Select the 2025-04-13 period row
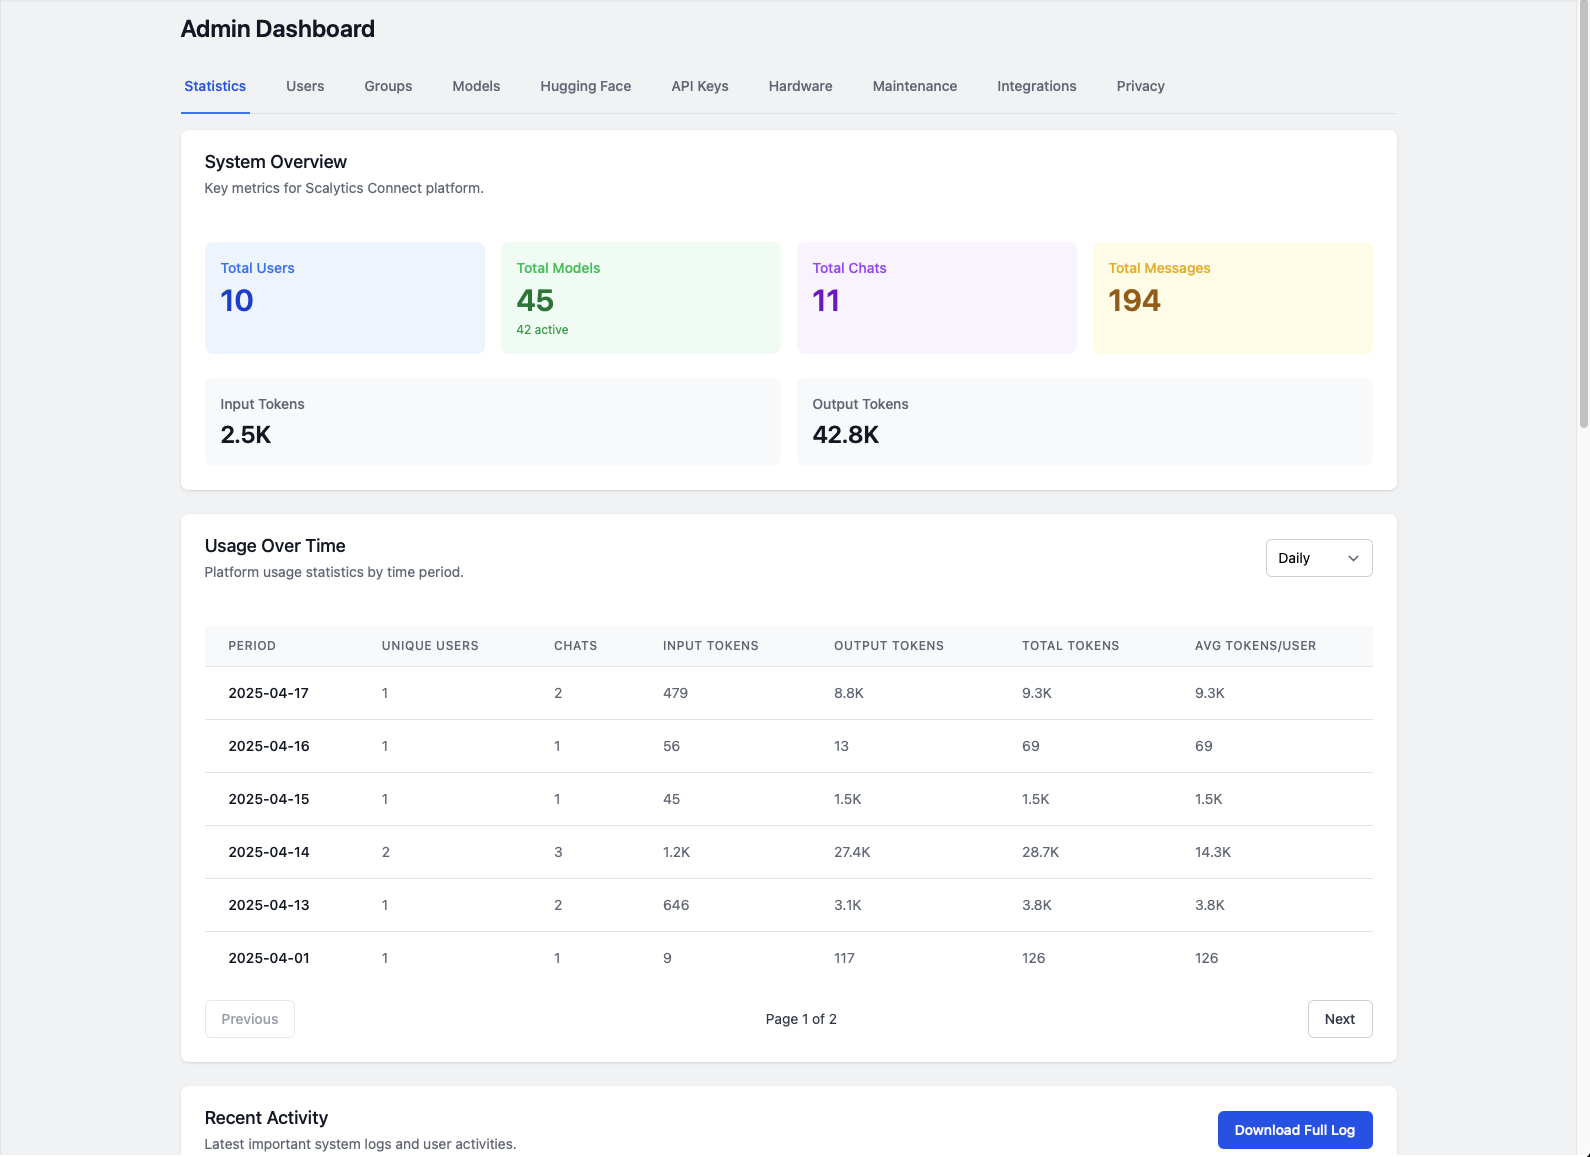Viewport: 1590px width, 1157px height. (789, 905)
